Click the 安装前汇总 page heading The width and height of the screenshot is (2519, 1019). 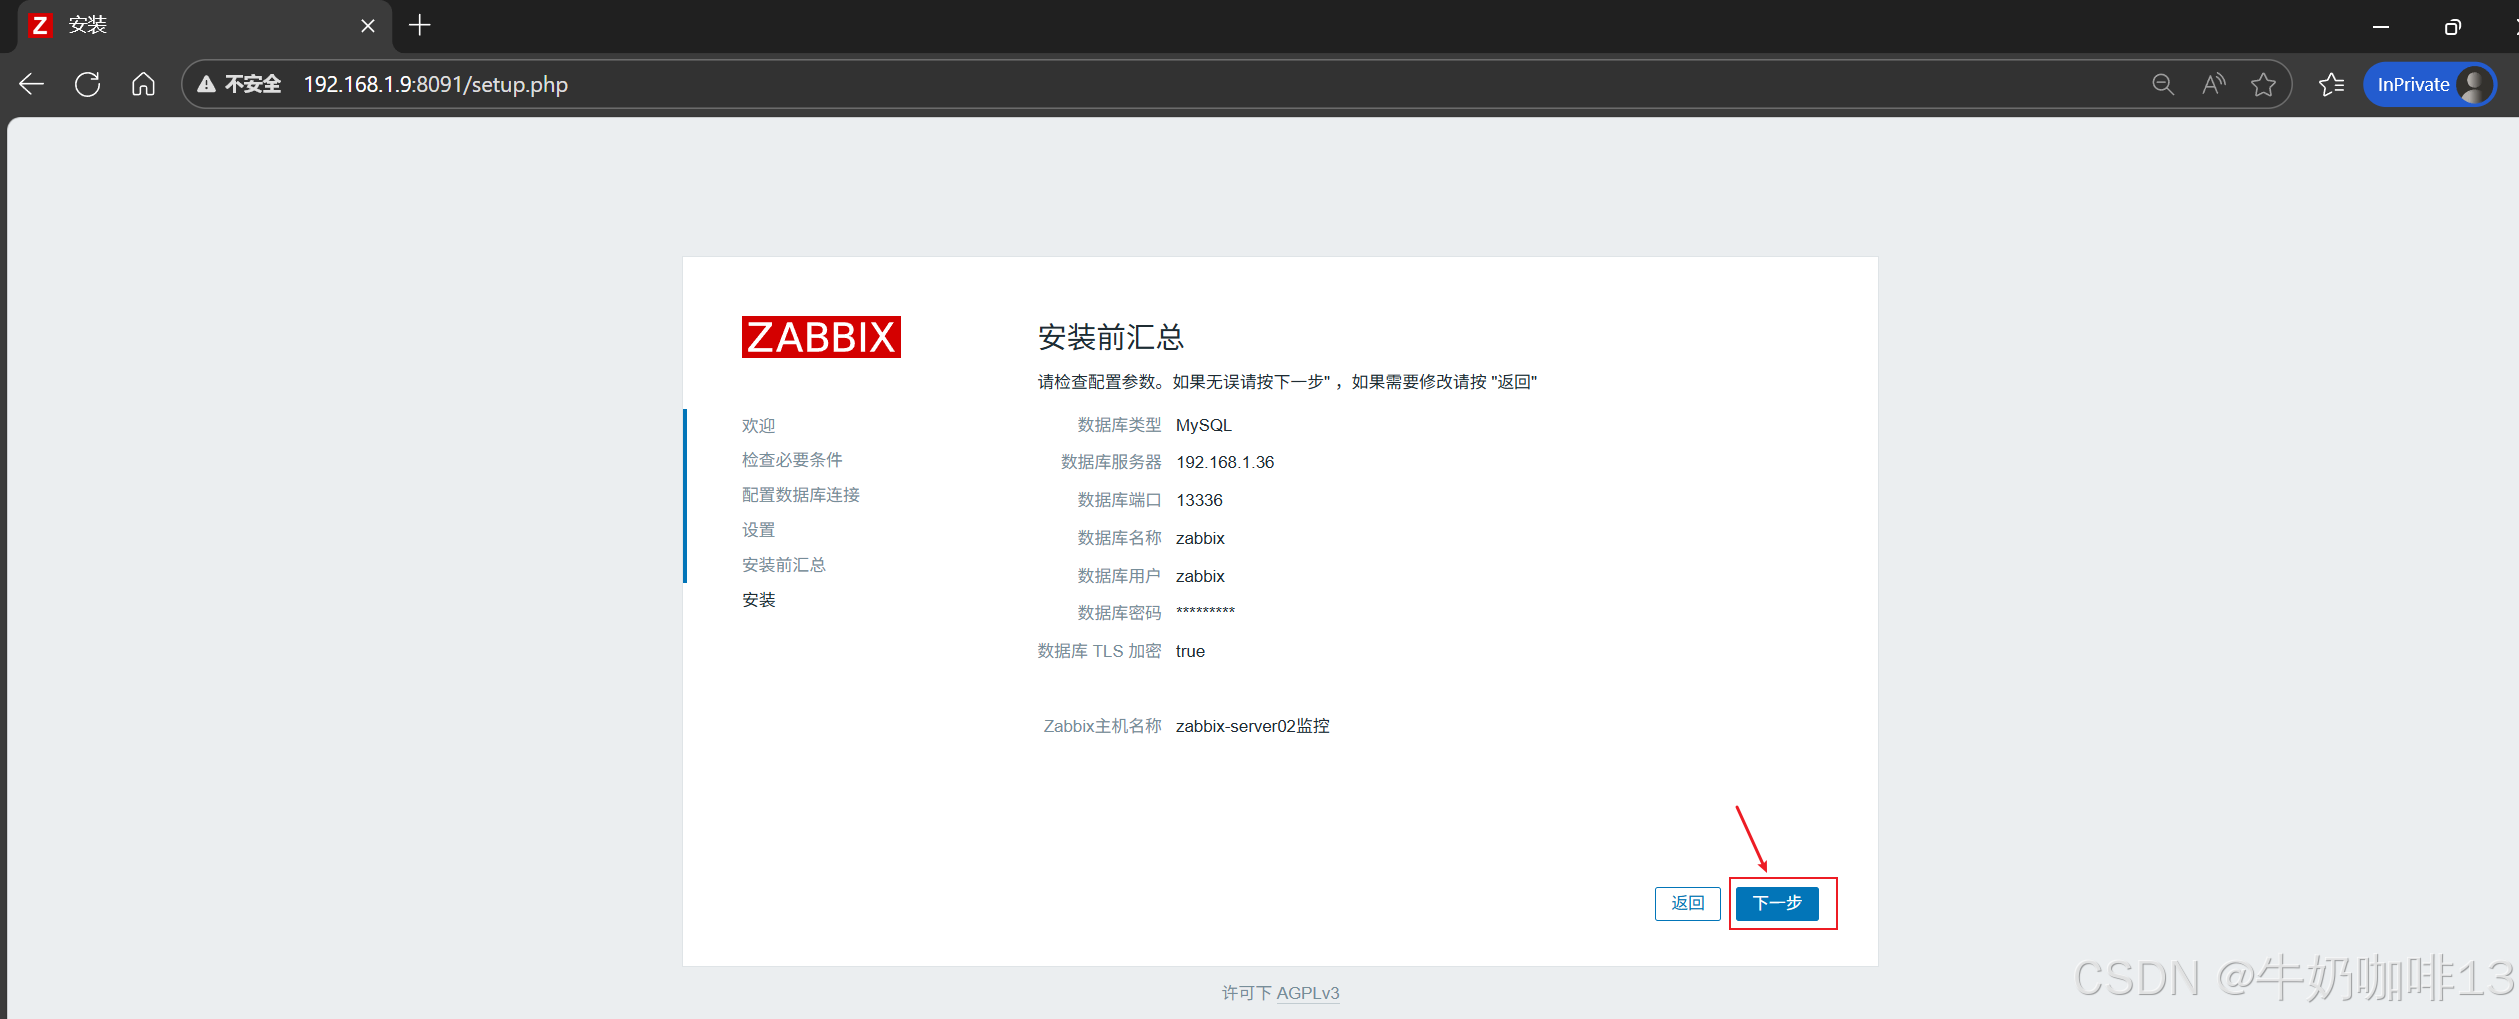click(x=1111, y=337)
